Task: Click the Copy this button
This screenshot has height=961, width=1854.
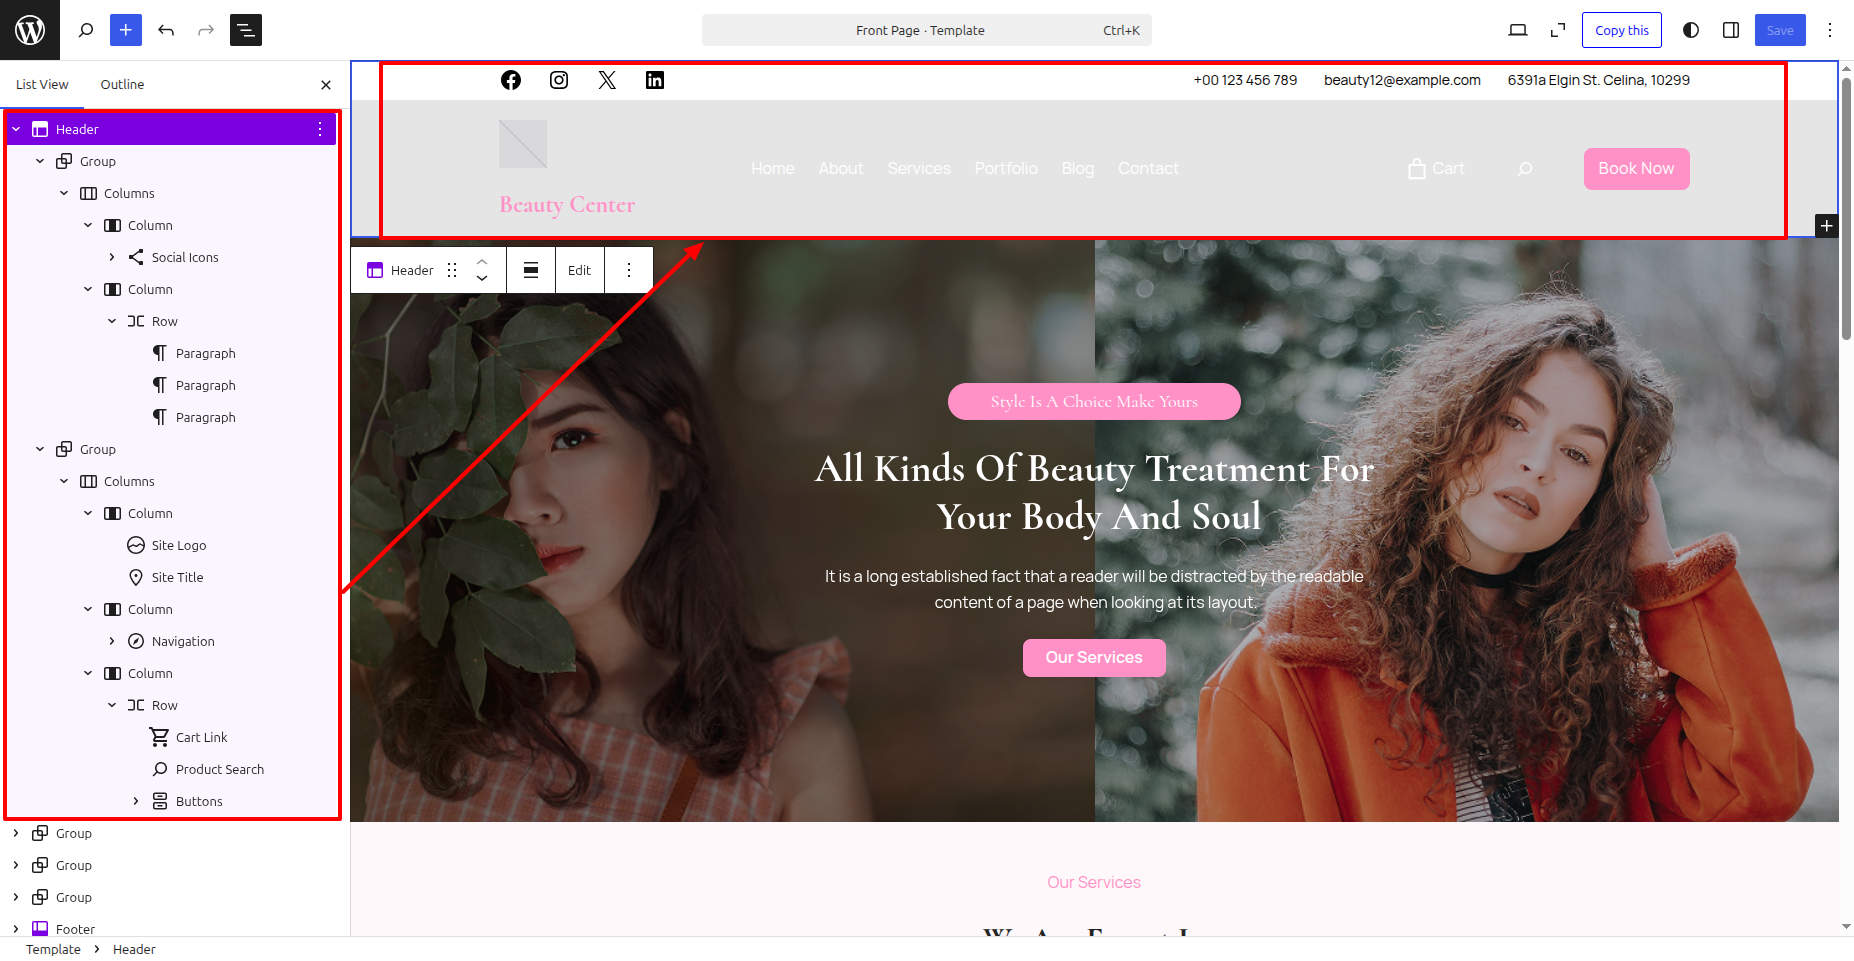Action: pyautogui.click(x=1621, y=30)
